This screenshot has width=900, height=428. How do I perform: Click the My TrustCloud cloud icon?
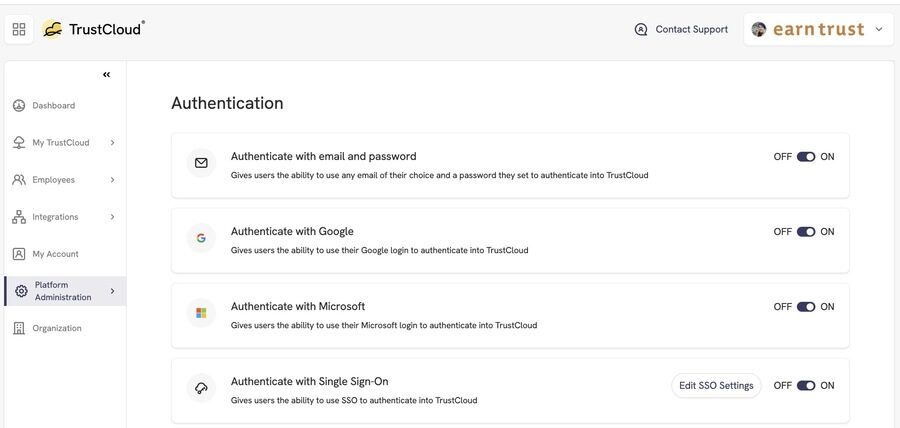(19, 143)
